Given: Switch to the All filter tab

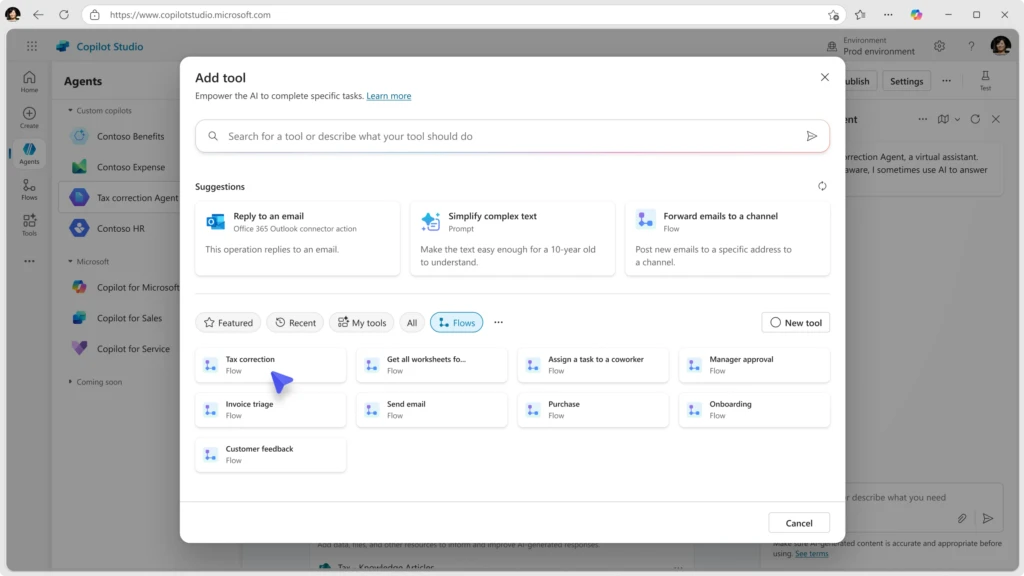Looking at the screenshot, I should pyautogui.click(x=411, y=322).
